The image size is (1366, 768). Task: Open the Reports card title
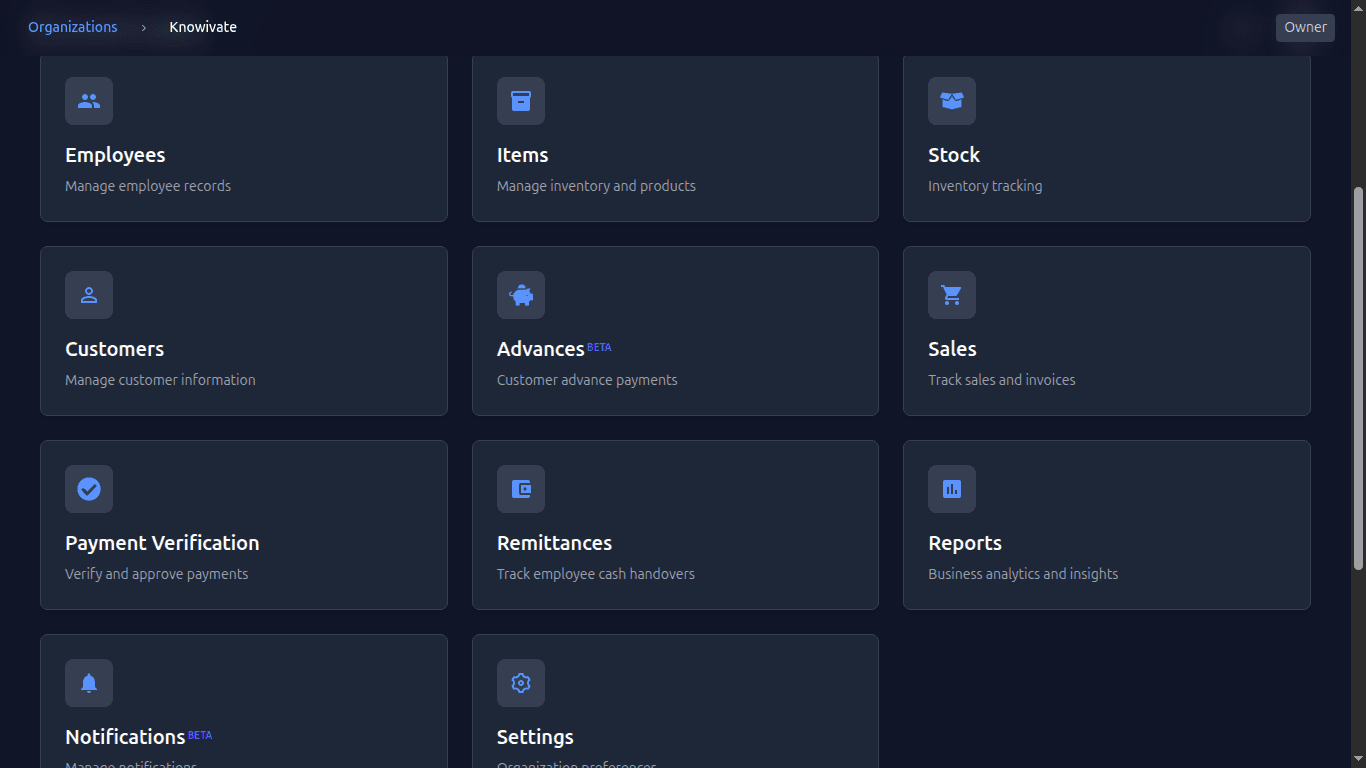click(965, 543)
